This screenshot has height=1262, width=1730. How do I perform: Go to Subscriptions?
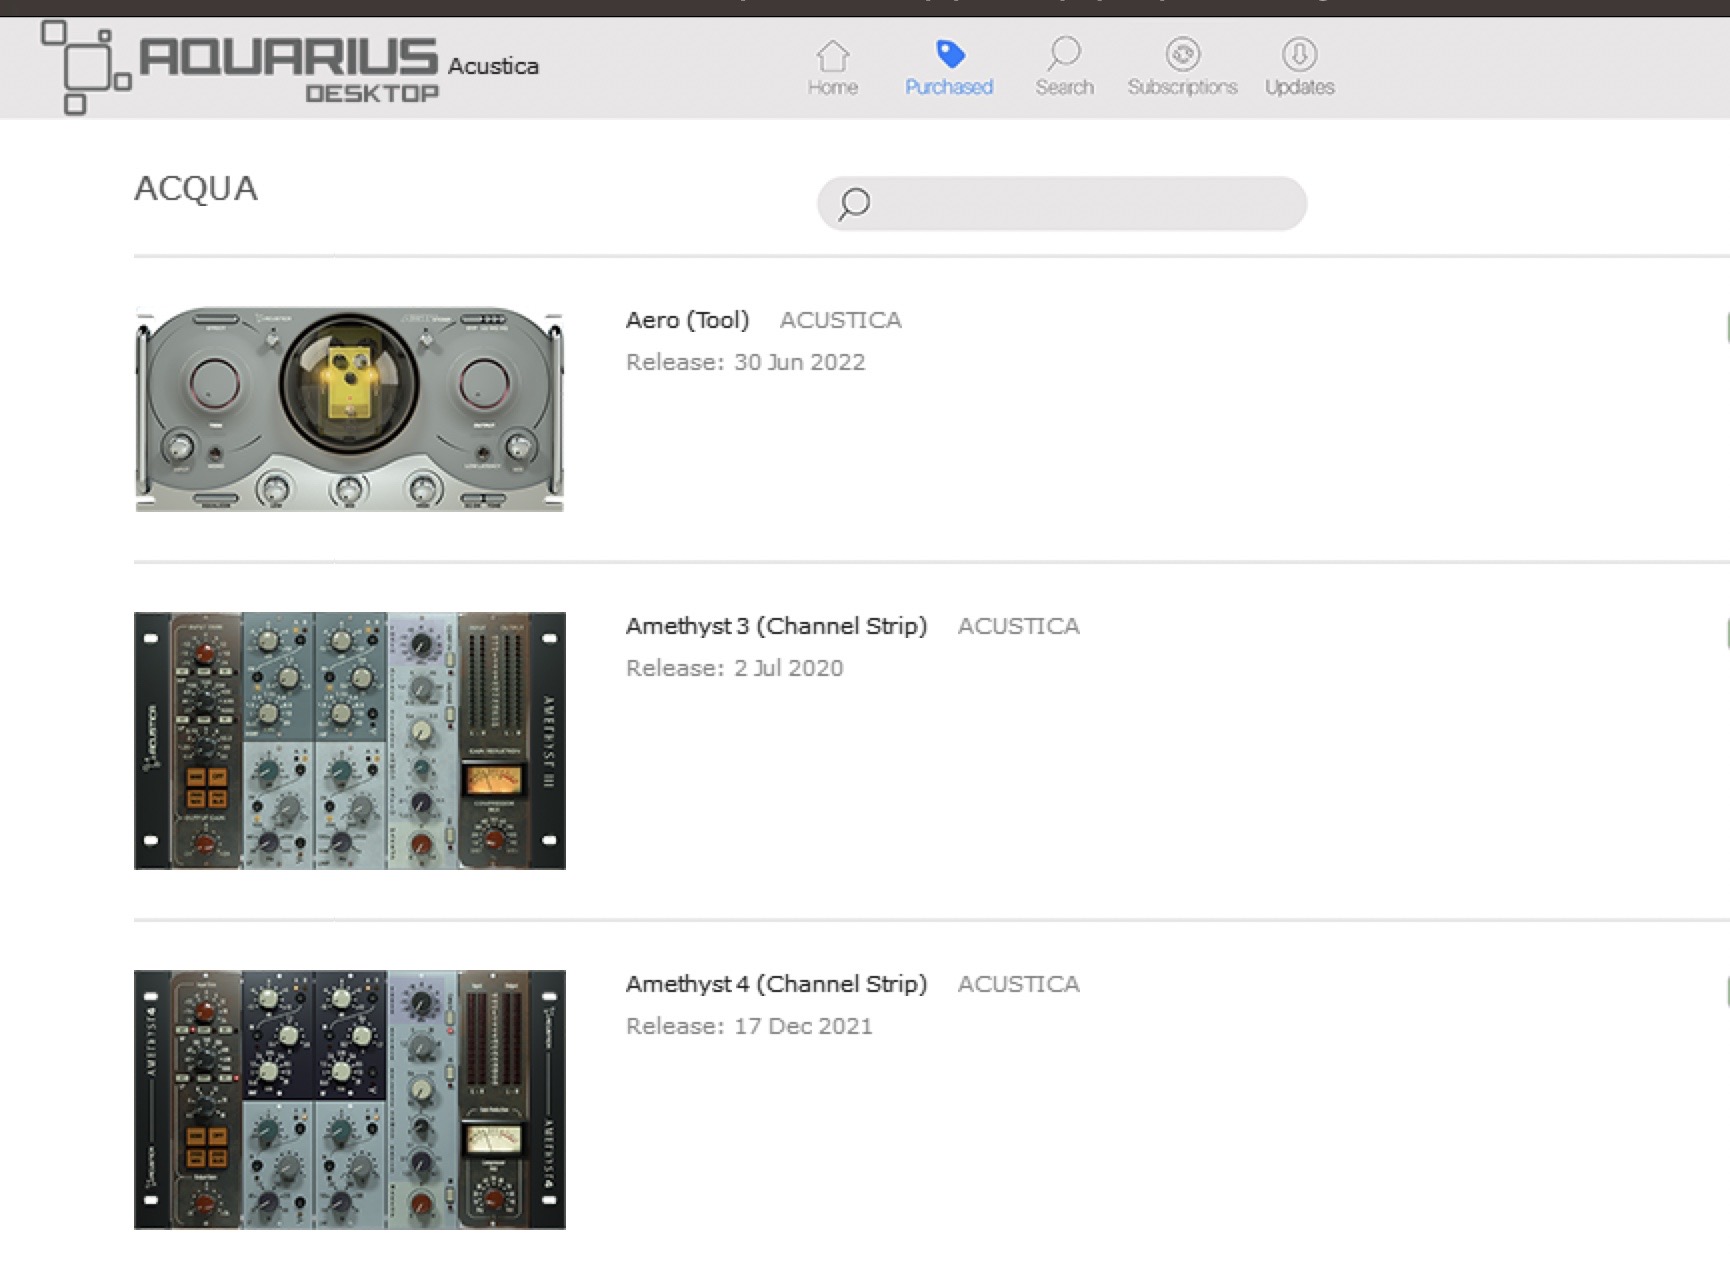pyautogui.click(x=1182, y=67)
